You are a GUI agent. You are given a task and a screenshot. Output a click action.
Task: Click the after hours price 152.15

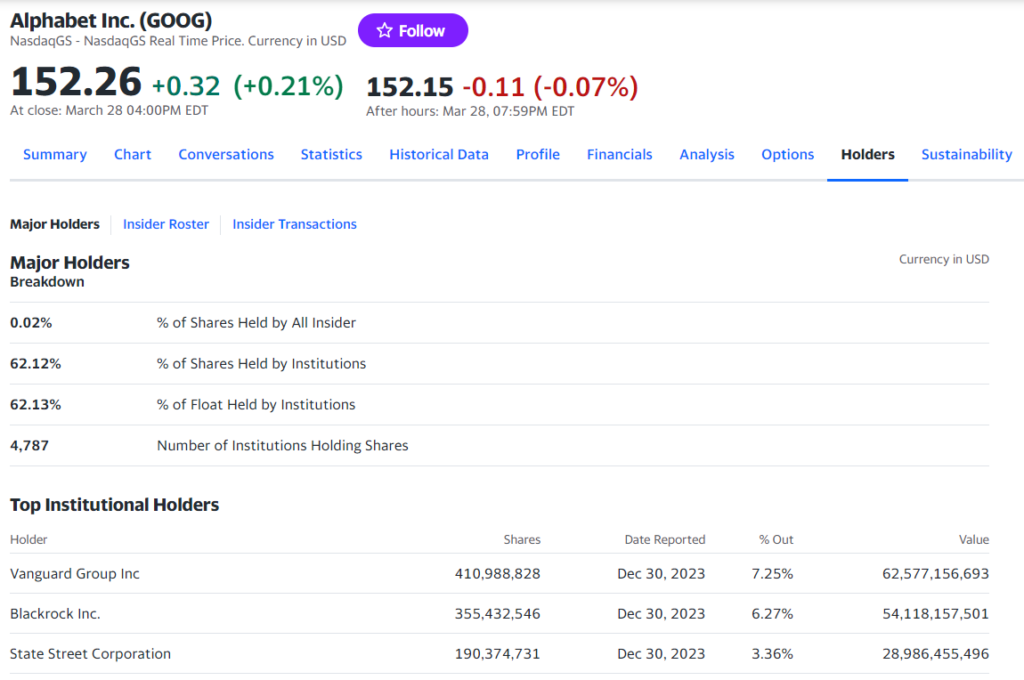(x=409, y=87)
